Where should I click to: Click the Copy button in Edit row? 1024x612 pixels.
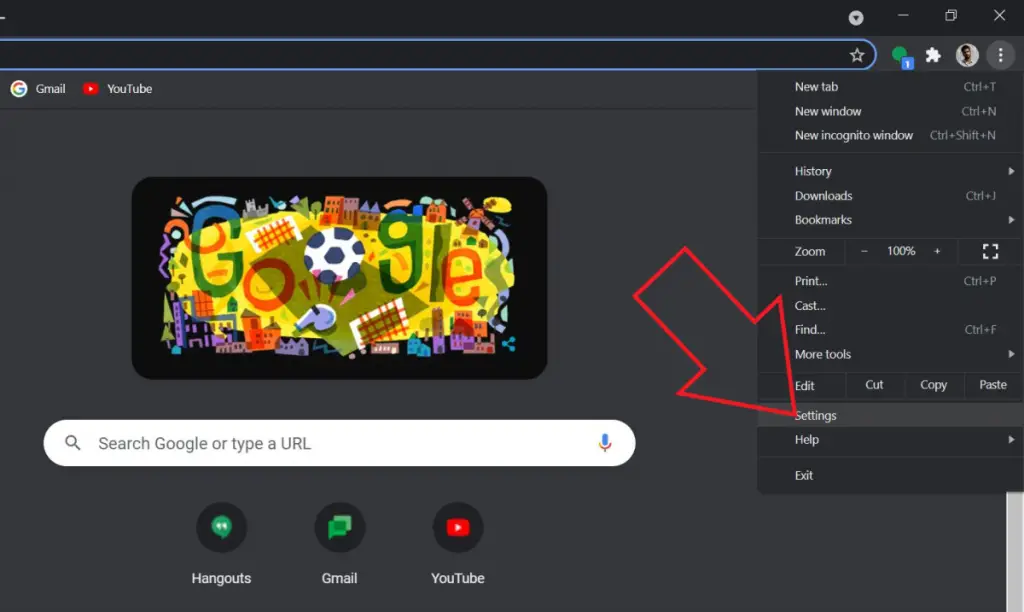click(934, 385)
